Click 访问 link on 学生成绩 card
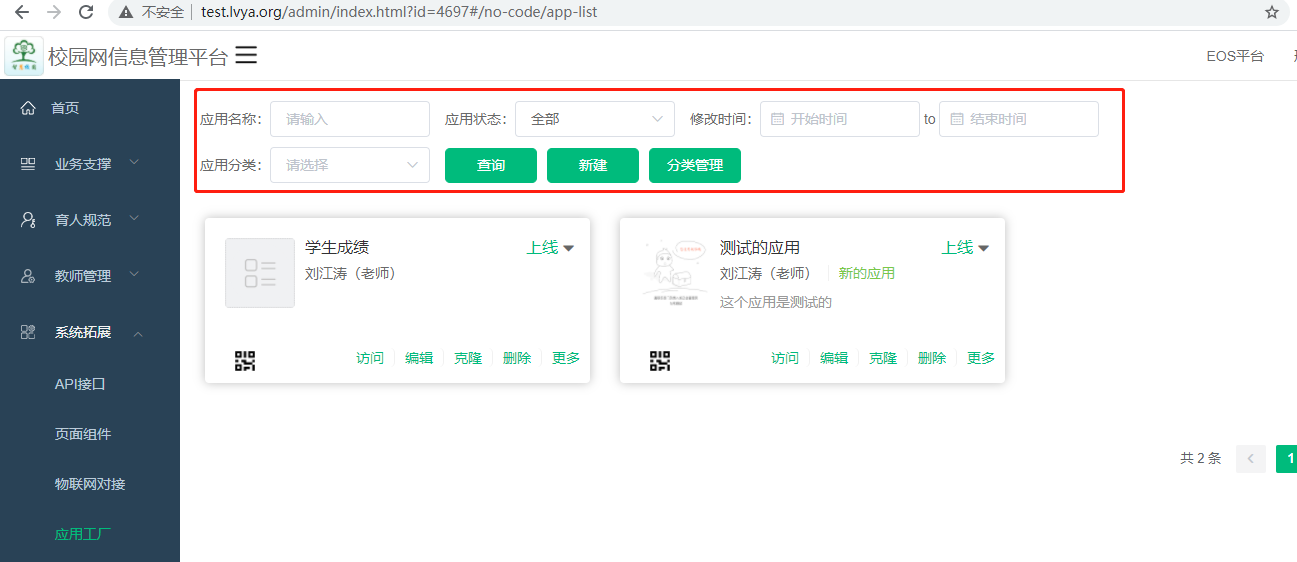 click(x=370, y=358)
